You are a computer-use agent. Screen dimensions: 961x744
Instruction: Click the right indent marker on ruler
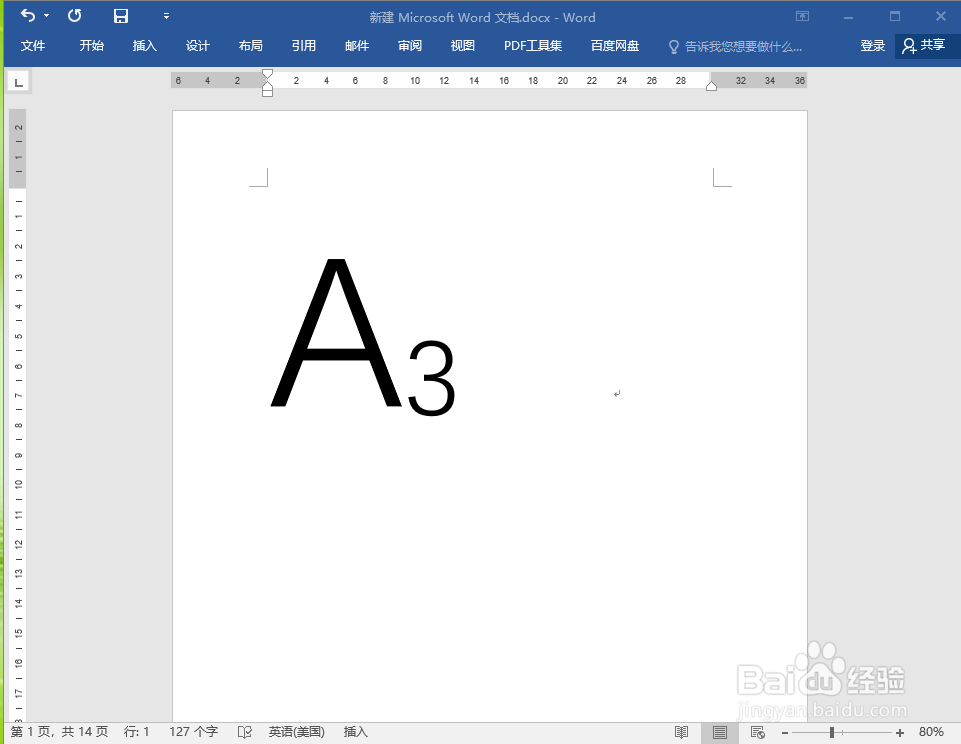click(x=711, y=86)
